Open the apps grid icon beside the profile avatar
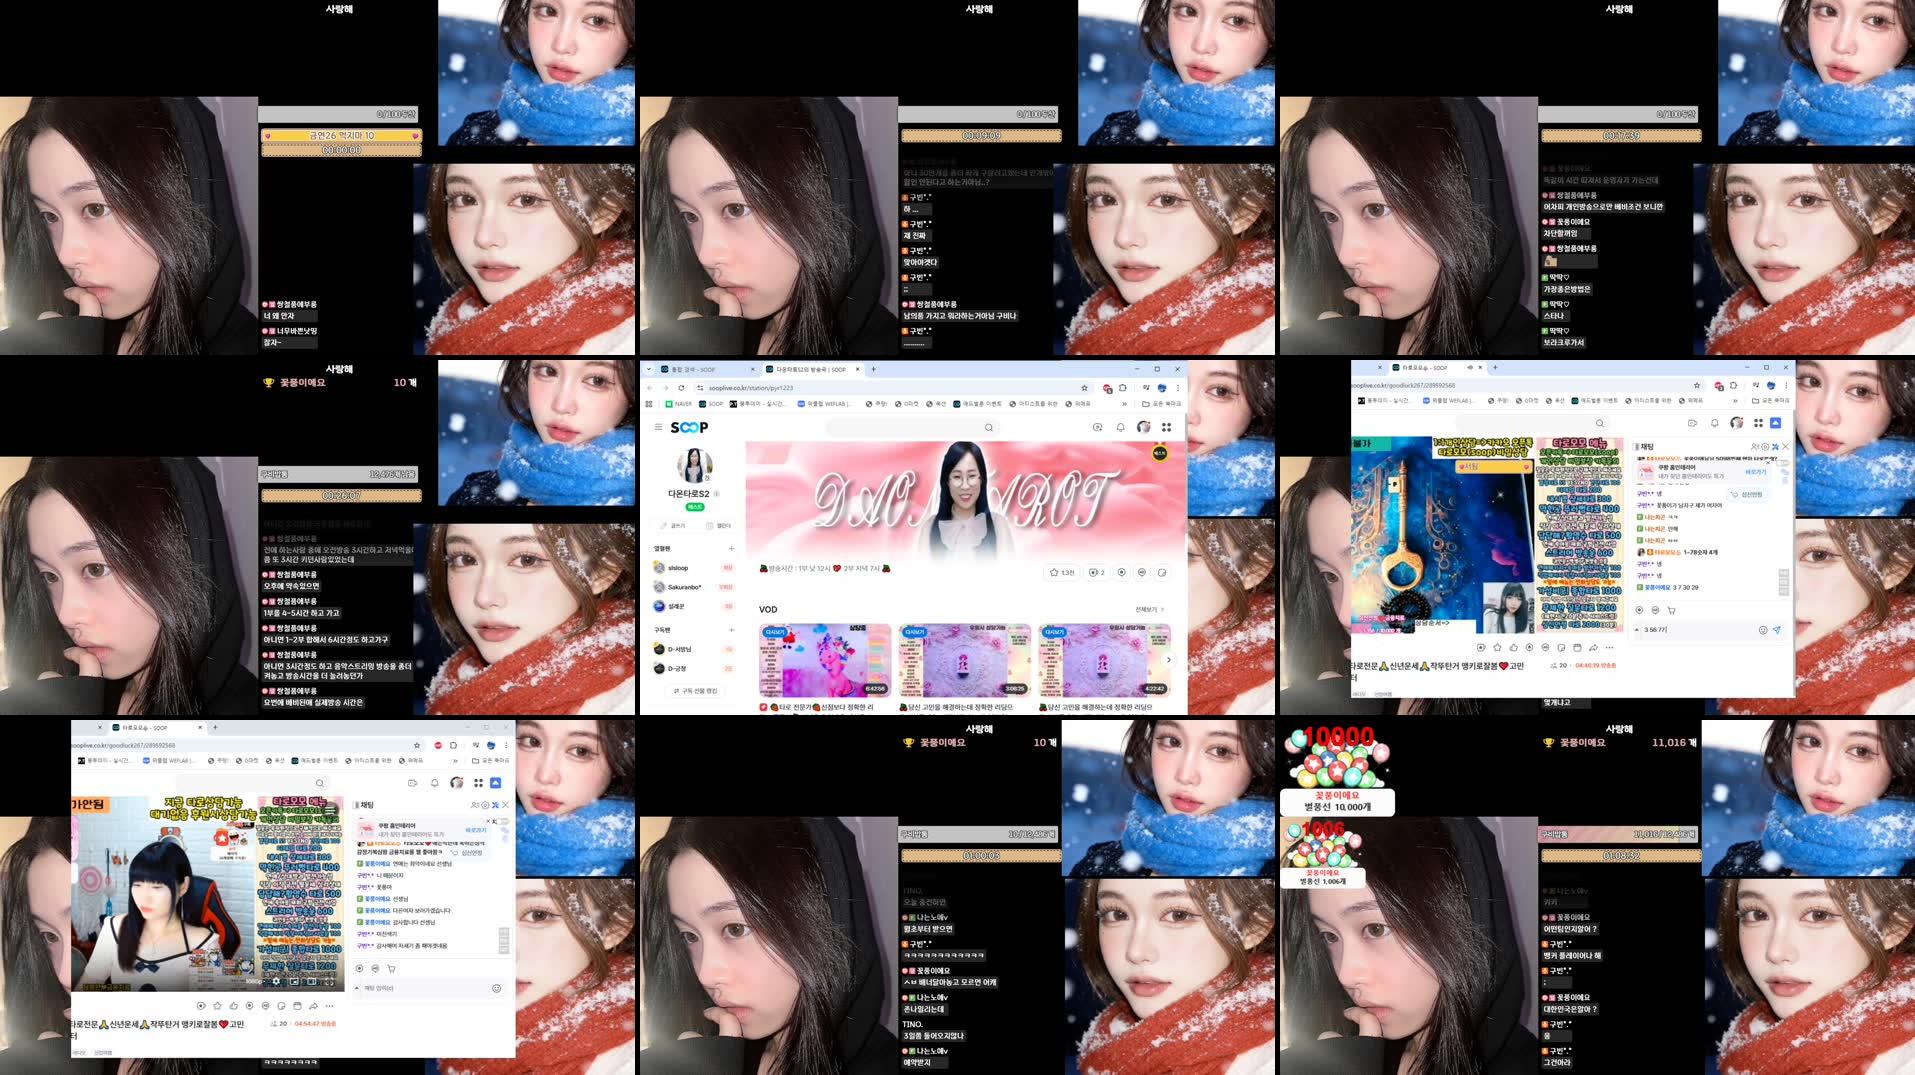 point(1167,427)
